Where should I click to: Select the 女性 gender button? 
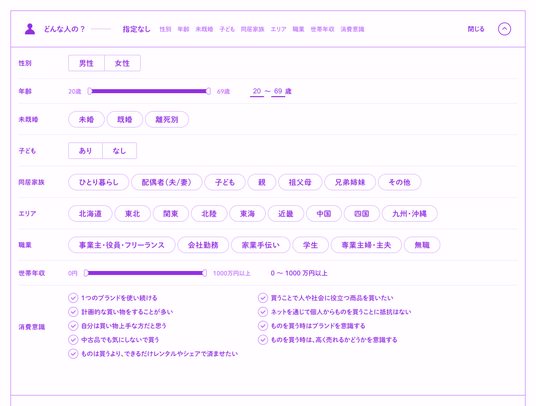(x=122, y=63)
